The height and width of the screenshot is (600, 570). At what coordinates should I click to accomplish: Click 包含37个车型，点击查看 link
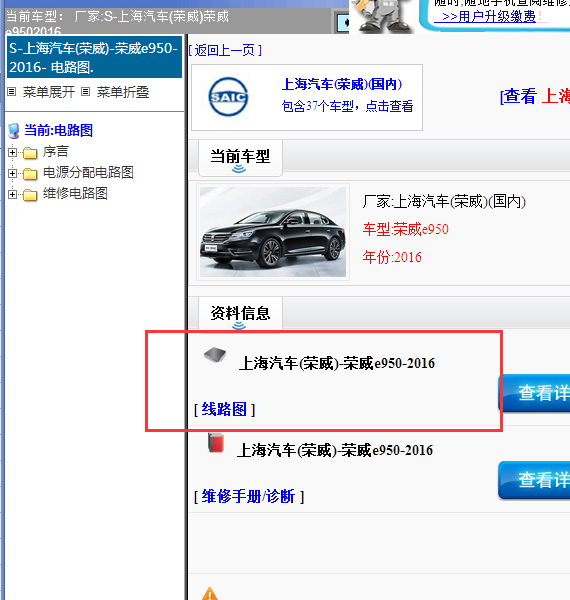[x=347, y=106]
